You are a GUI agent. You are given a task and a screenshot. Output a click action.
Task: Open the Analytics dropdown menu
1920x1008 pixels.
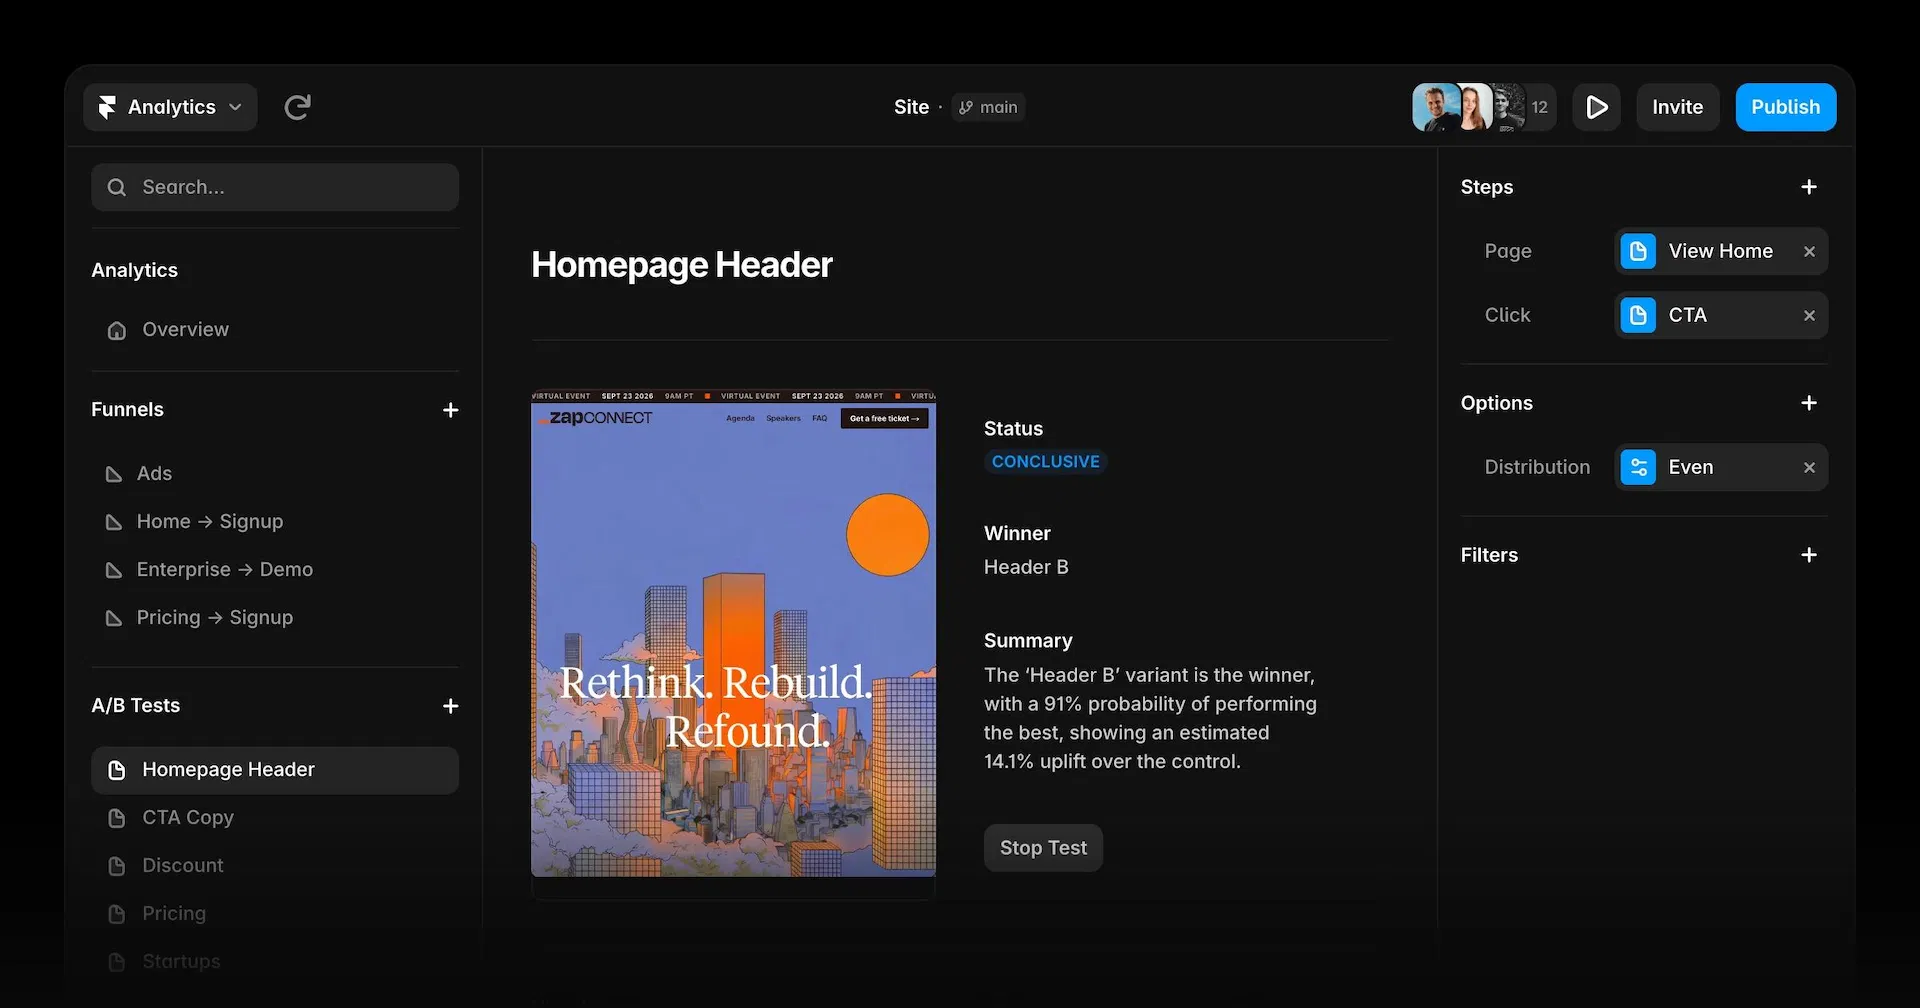170,107
